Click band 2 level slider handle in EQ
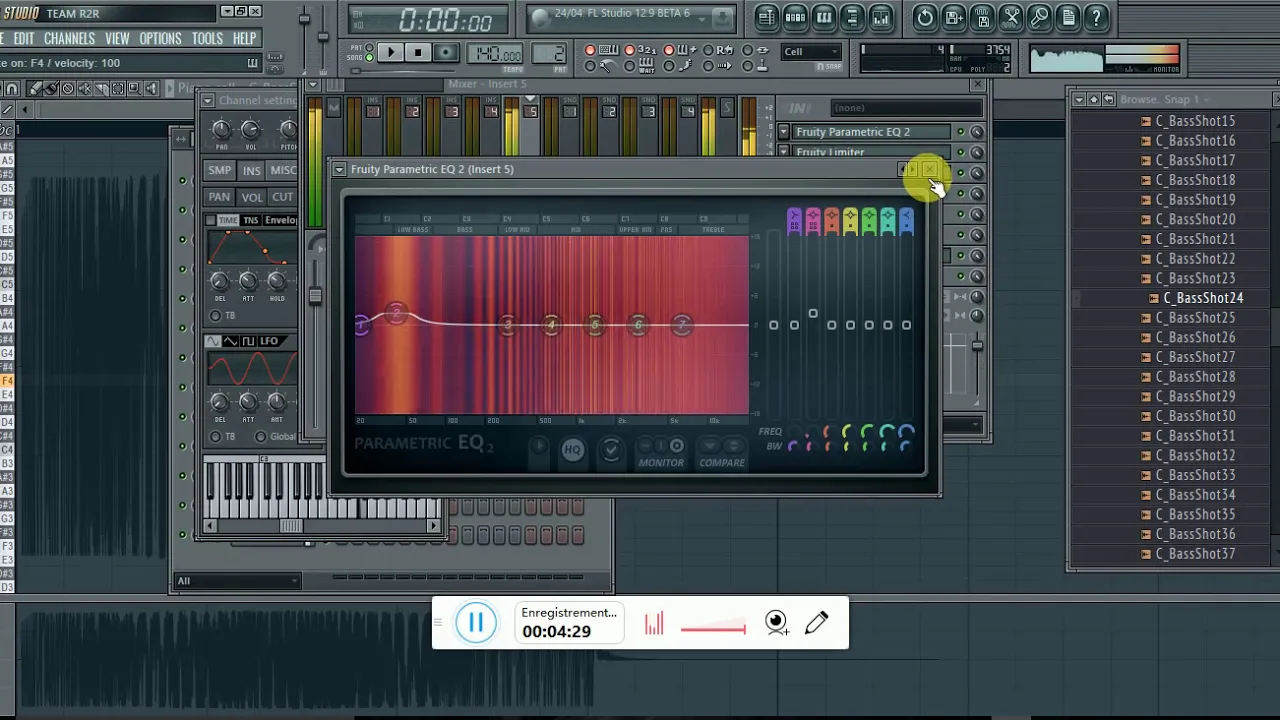This screenshot has width=1280, height=720. [x=813, y=313]
